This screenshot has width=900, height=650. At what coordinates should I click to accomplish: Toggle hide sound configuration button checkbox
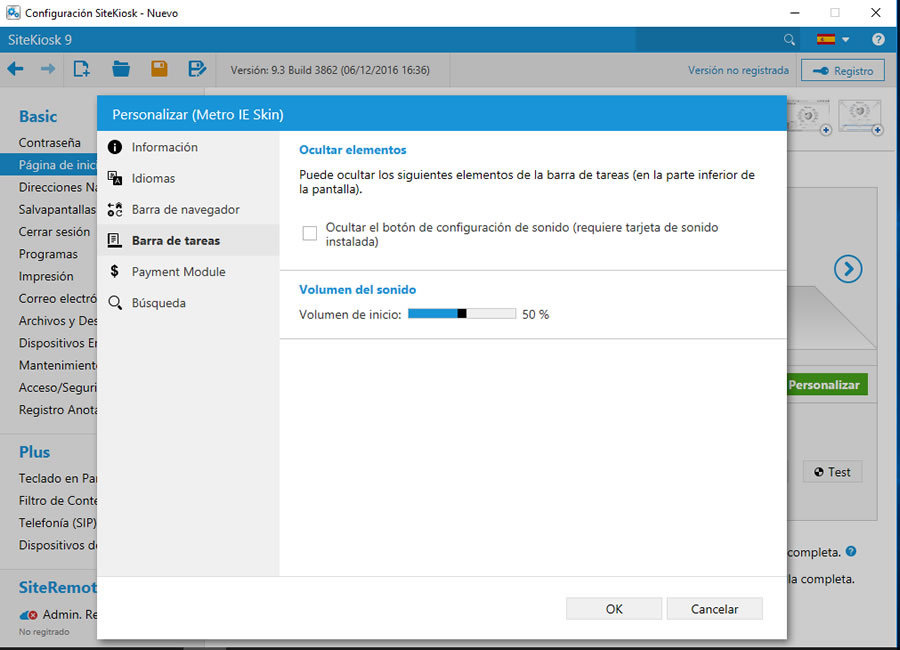[310, 233]
